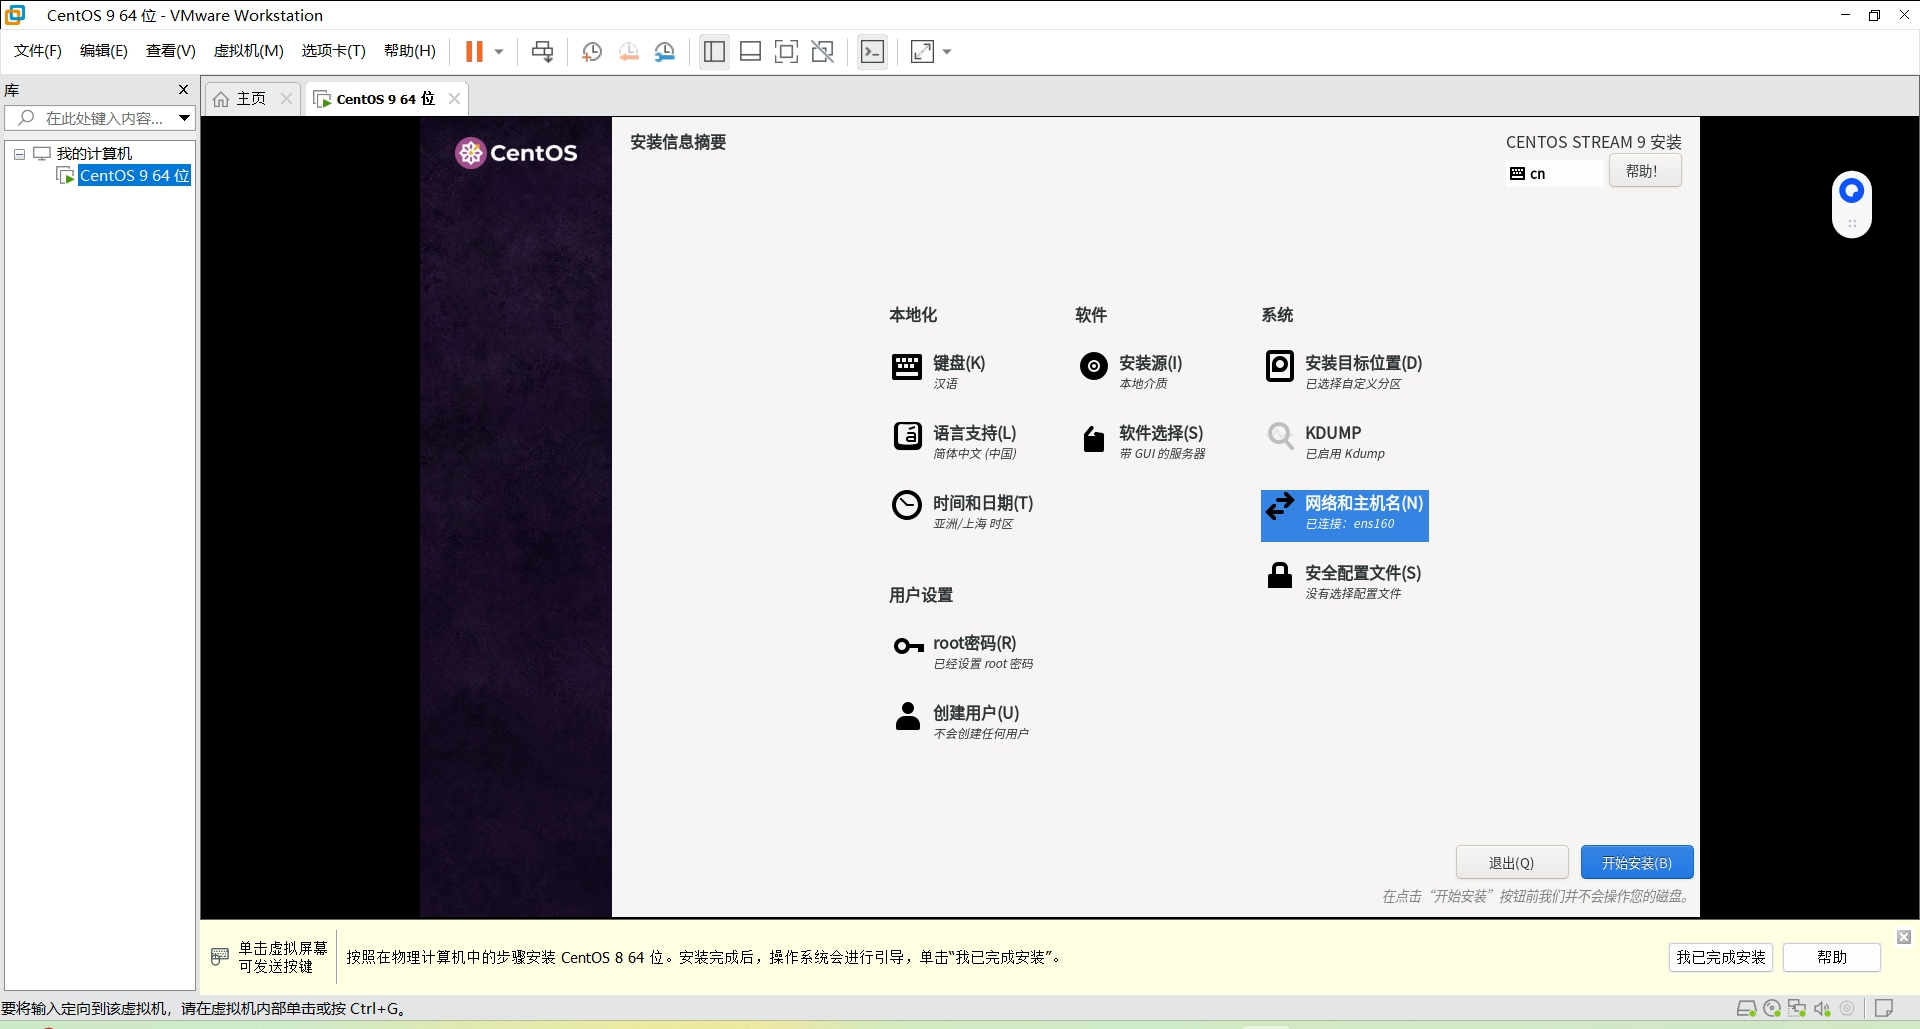
Task: Click the Unity mode toolbar icon
Action: coord(822,52)
